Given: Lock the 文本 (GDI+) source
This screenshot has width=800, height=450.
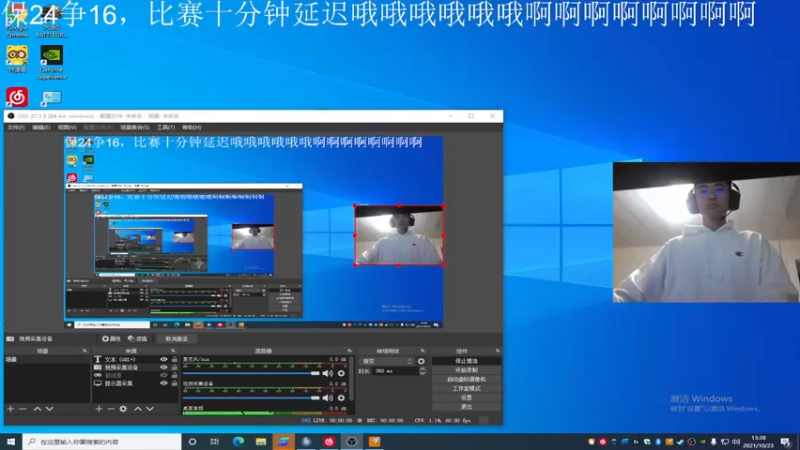Looking at the screenshot, I should point(174,359).
